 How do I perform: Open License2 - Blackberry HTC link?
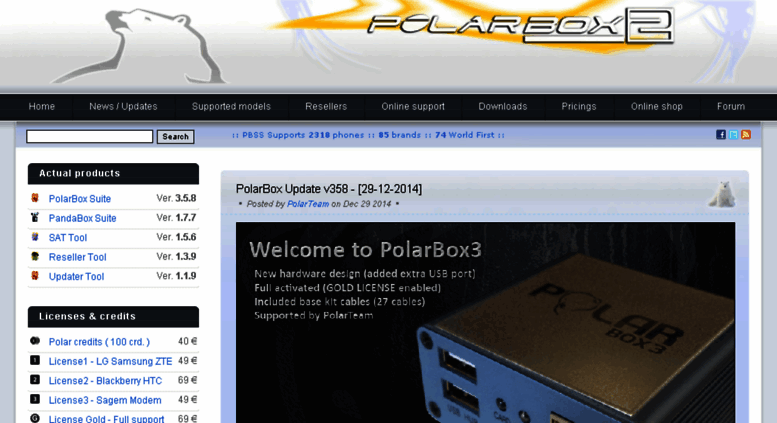click(105, 380)
